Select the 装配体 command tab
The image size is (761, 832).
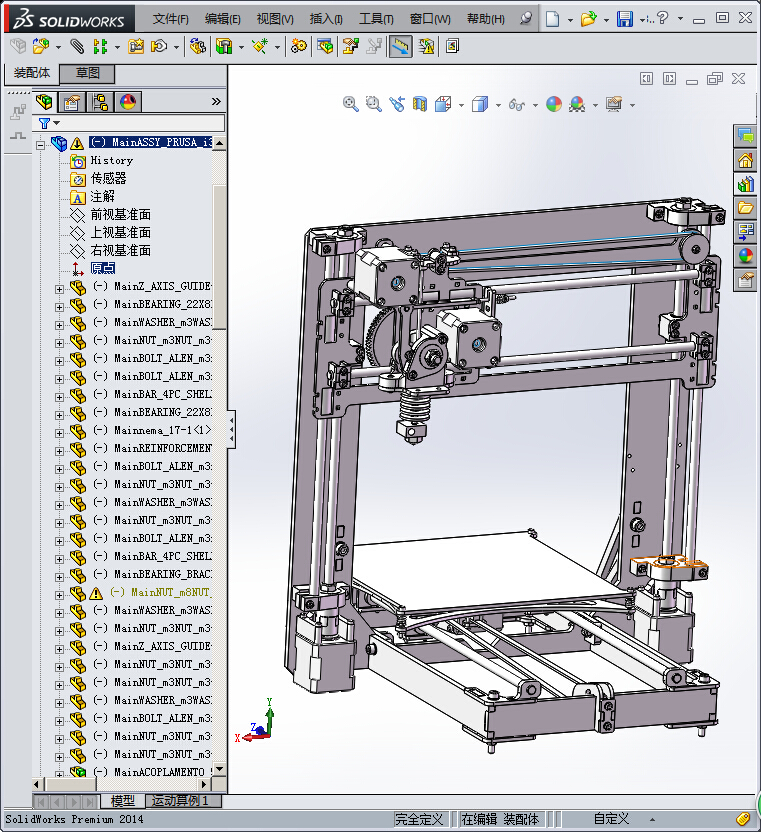[x=31, y=73]
